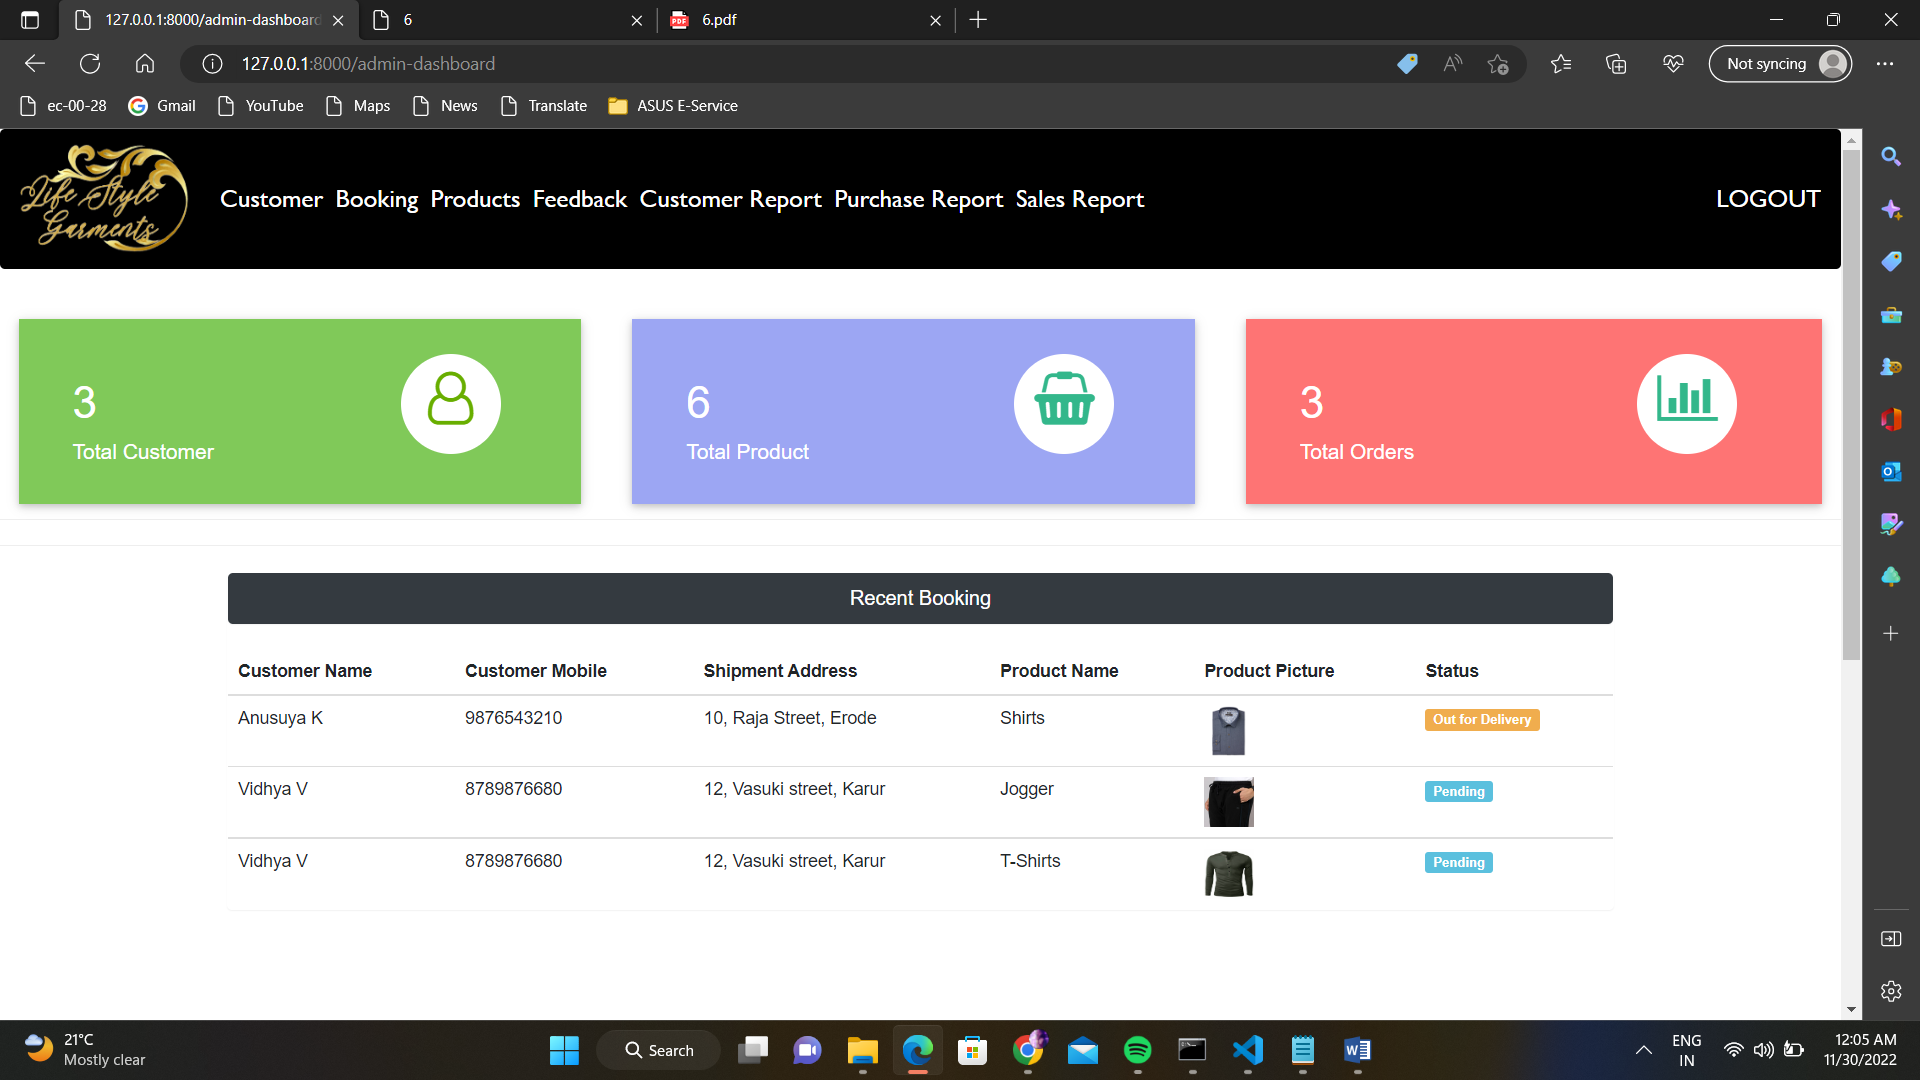Viewport: 1920px width, 1080px height.
Task: Open the ENG IN language switcher
Action: tap(1686, 1050)
